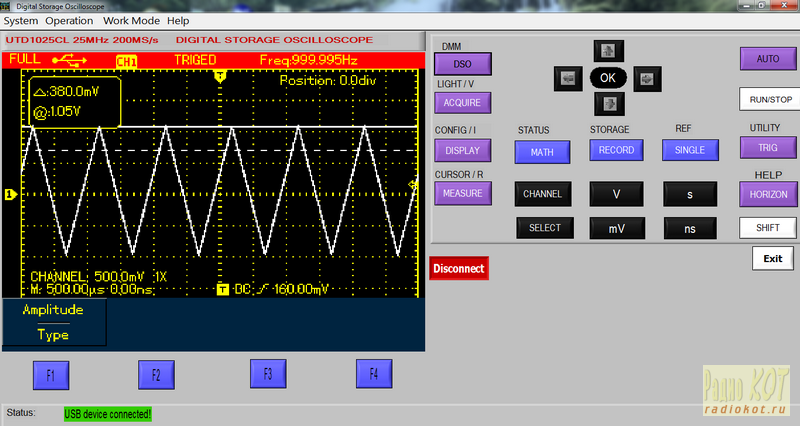
Task: Click the MEASURE button
Action: (461, 193)
